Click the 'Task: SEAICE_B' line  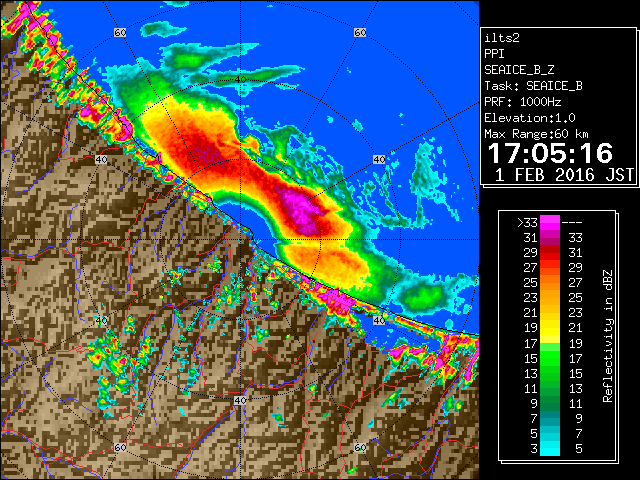click(x=533, y=86)
